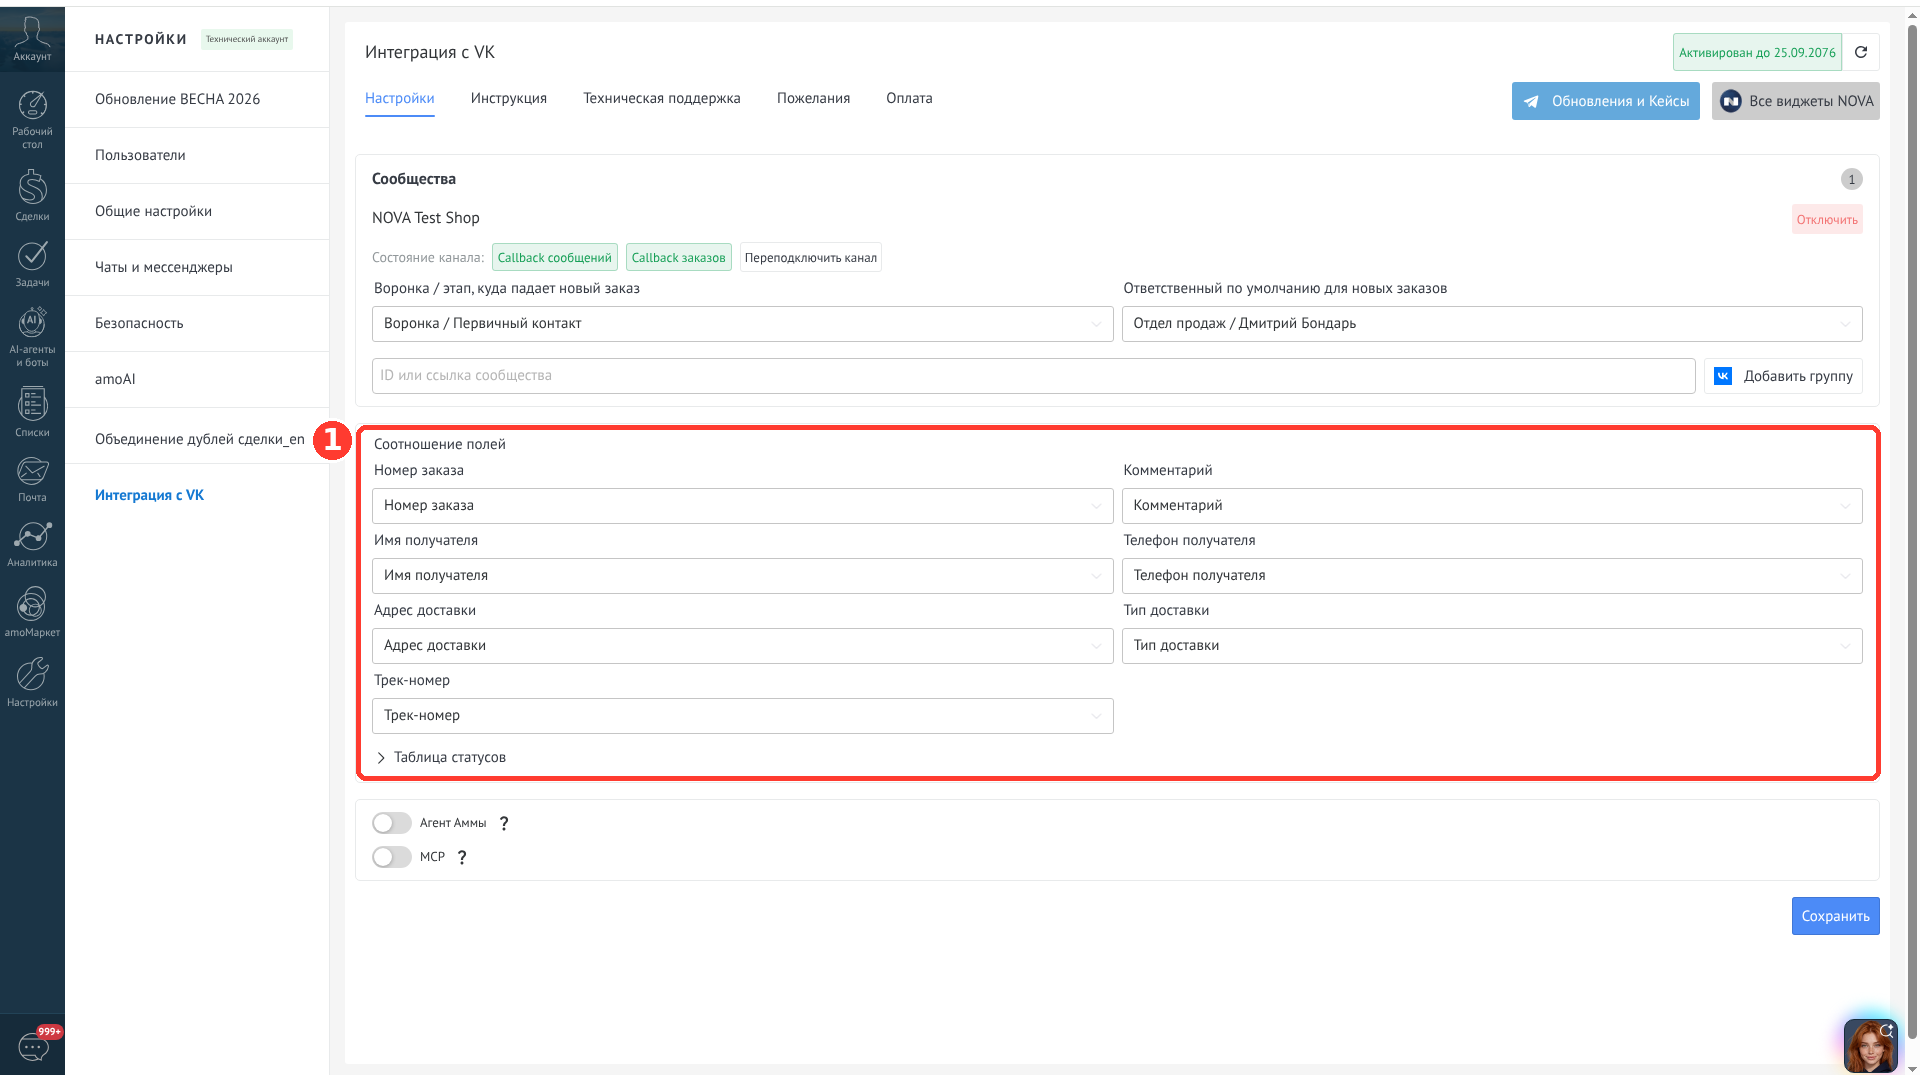This screenshot has height=1075, width=1920.
Task: Open Чаты и мессенджеры settings item
Action: click(x=197, y=268)
